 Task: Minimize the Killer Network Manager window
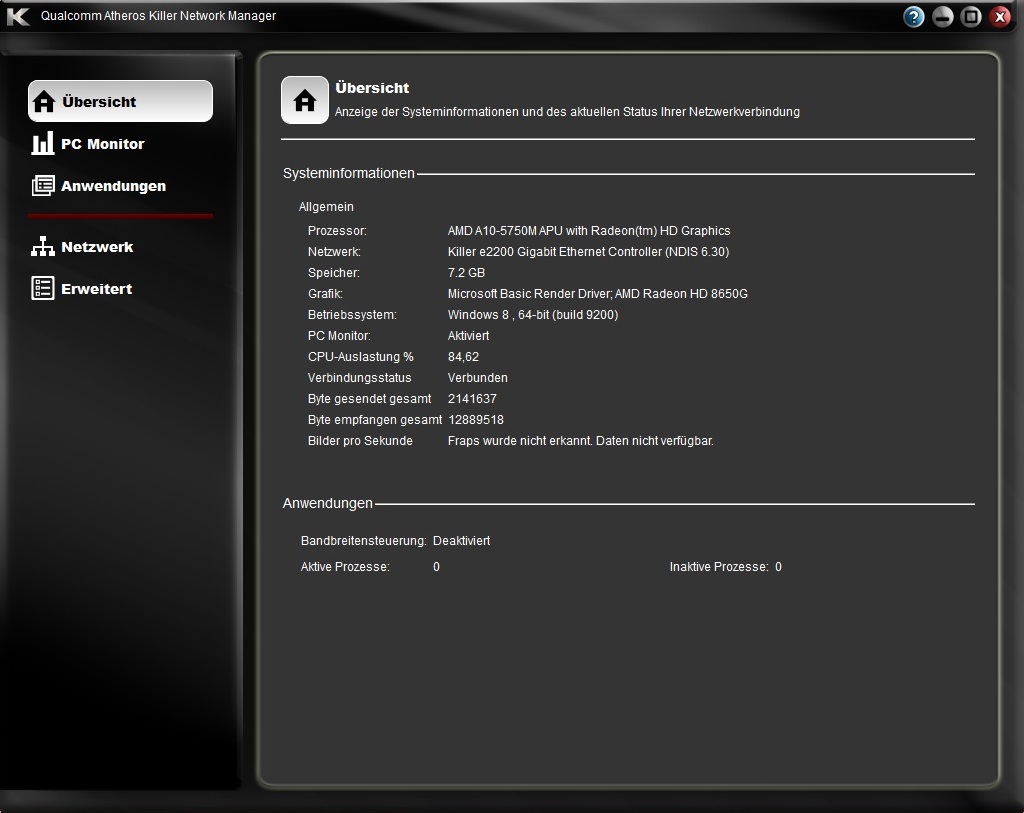coord(942,17)
